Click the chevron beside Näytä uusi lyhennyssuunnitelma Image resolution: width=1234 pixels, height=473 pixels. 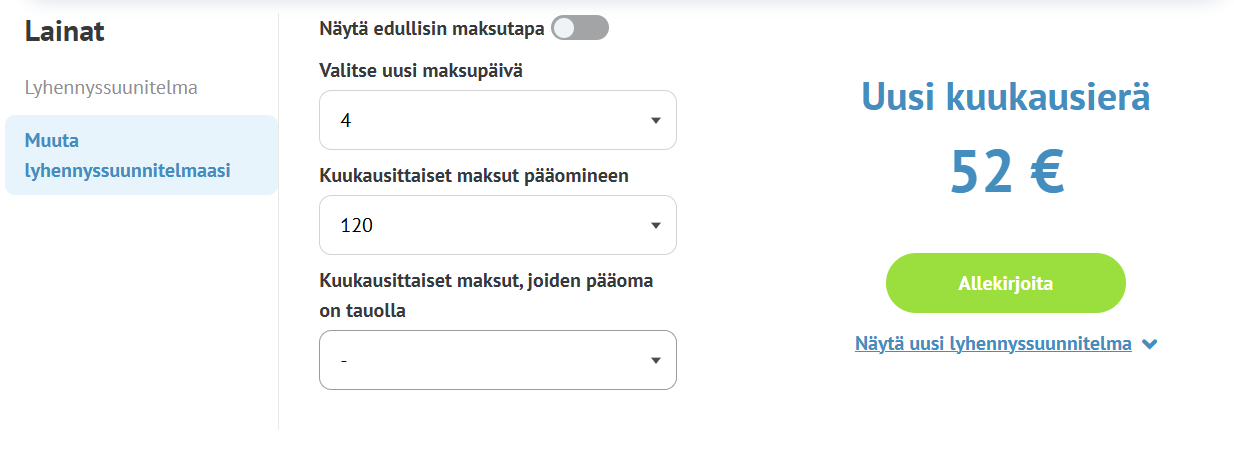(x=1150, y=344)
